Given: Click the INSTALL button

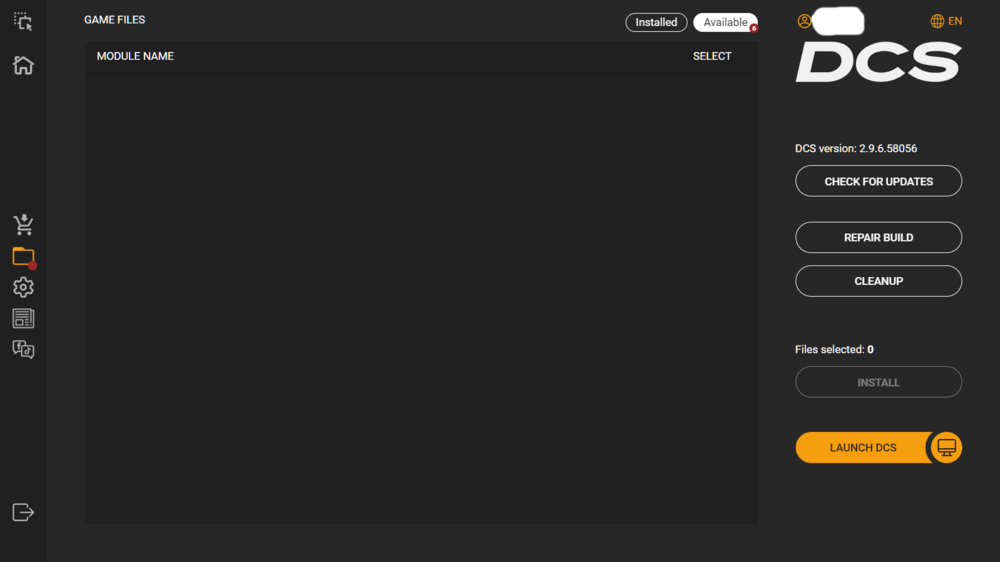Looking at the screenshot, I should [878, 382].
